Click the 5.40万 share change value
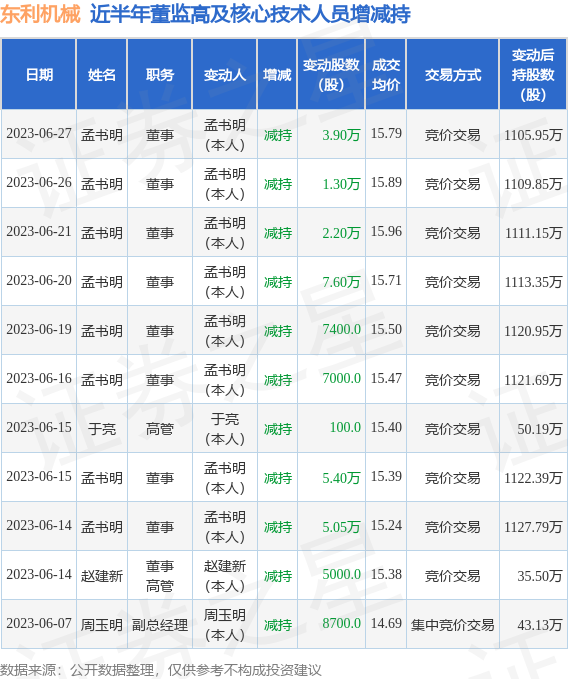The width and height of the screenshot is (568, 679). coord(341,477)
